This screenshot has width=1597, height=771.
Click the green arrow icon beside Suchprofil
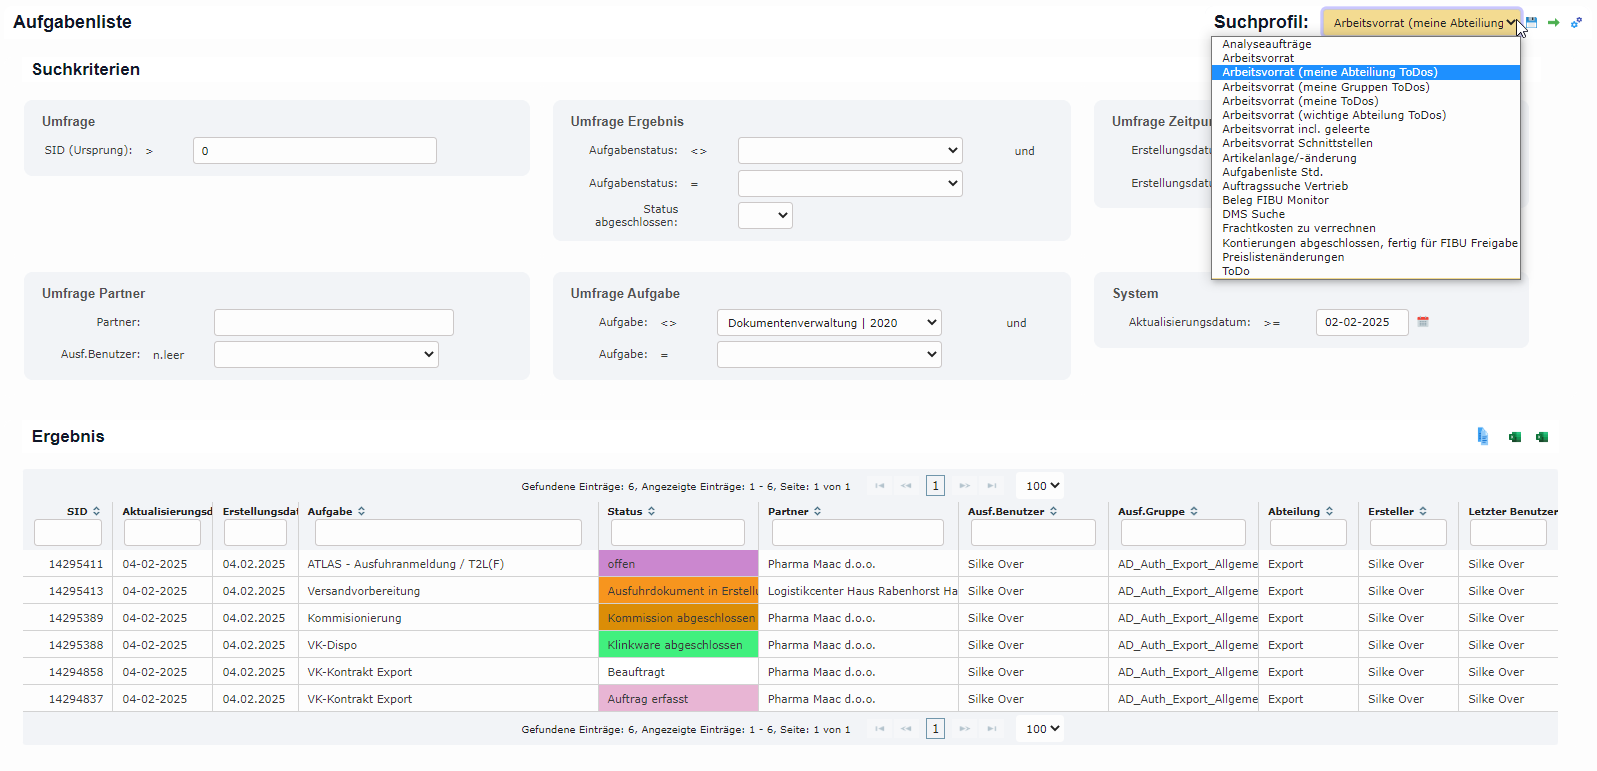1553,22
